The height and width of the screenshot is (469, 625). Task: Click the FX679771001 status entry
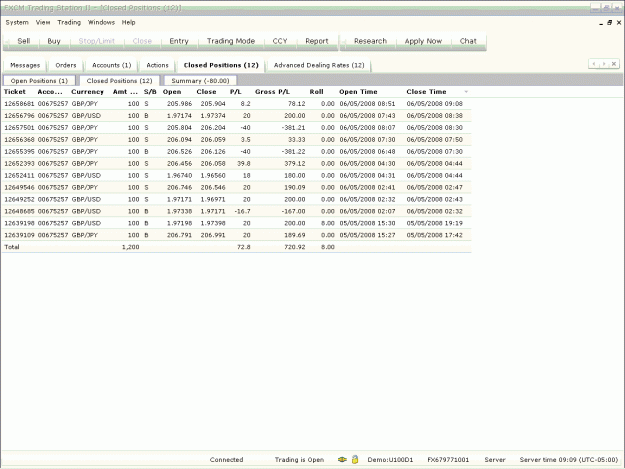(x=448, y=460)
